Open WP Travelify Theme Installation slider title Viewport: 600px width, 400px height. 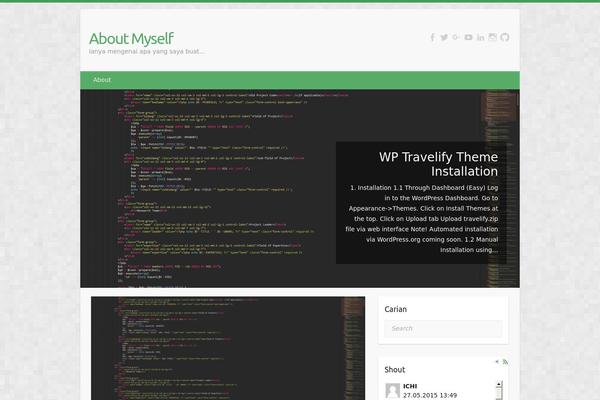click(x=439, y=164)
